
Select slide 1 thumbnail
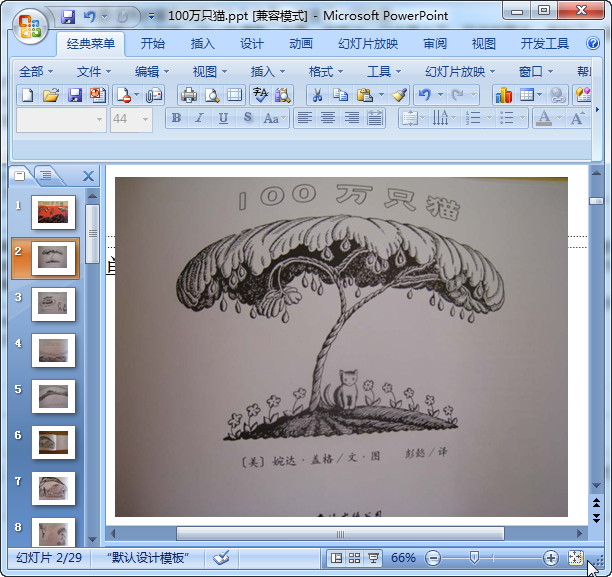[53, 212]
